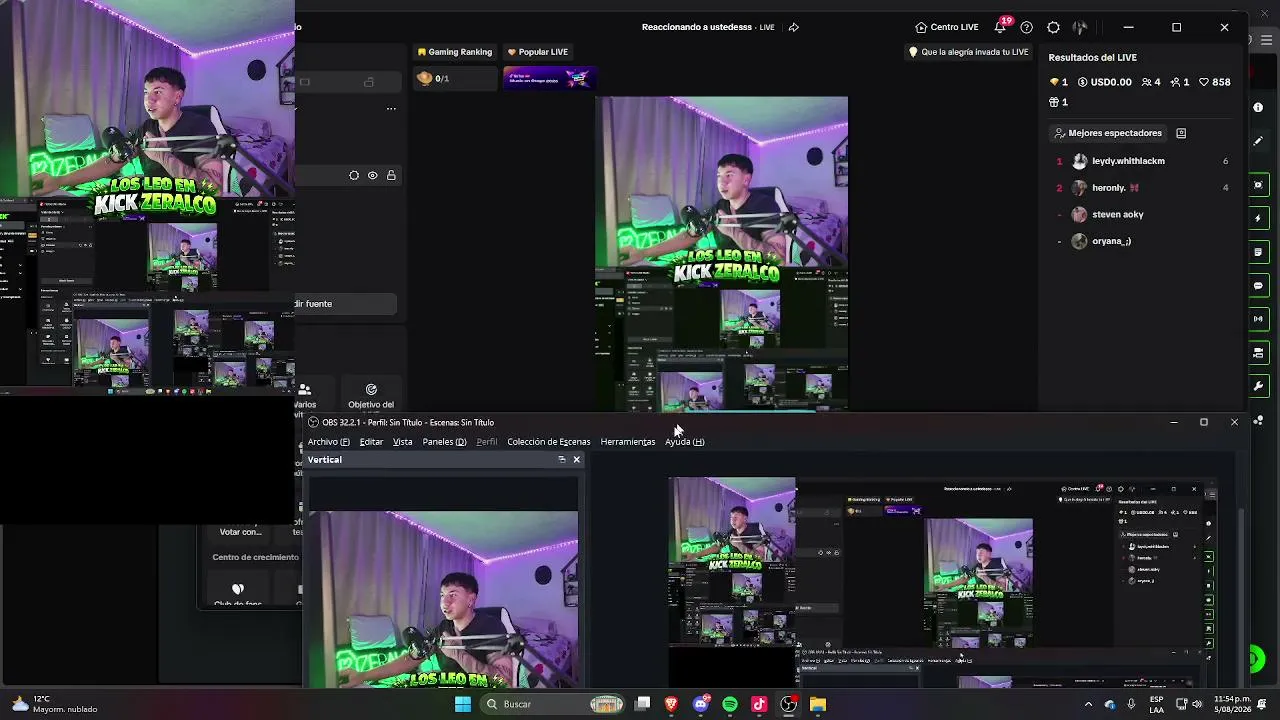Screen dimensions: 1280x720
Task: Open the Centro LIVE home icon
Action: pyautogui.click(x=921, y=27)
